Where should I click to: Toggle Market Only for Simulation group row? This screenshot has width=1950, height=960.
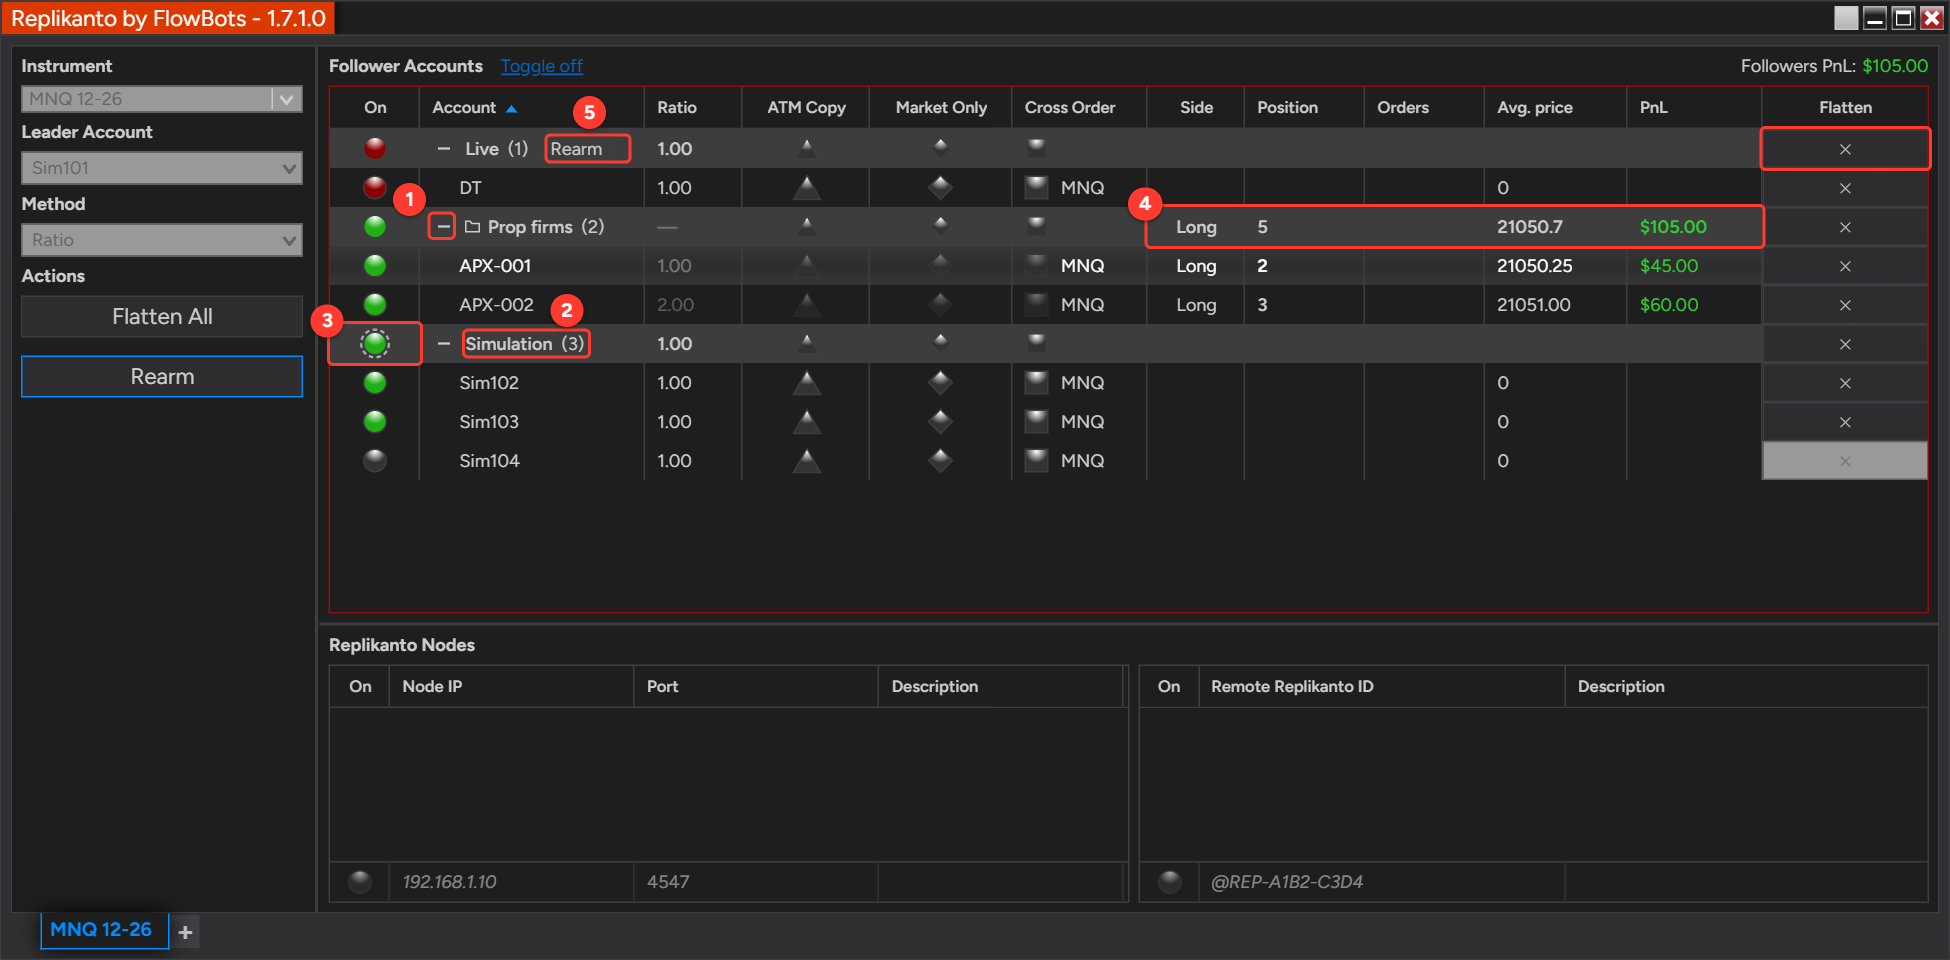[x=940, y=342]
